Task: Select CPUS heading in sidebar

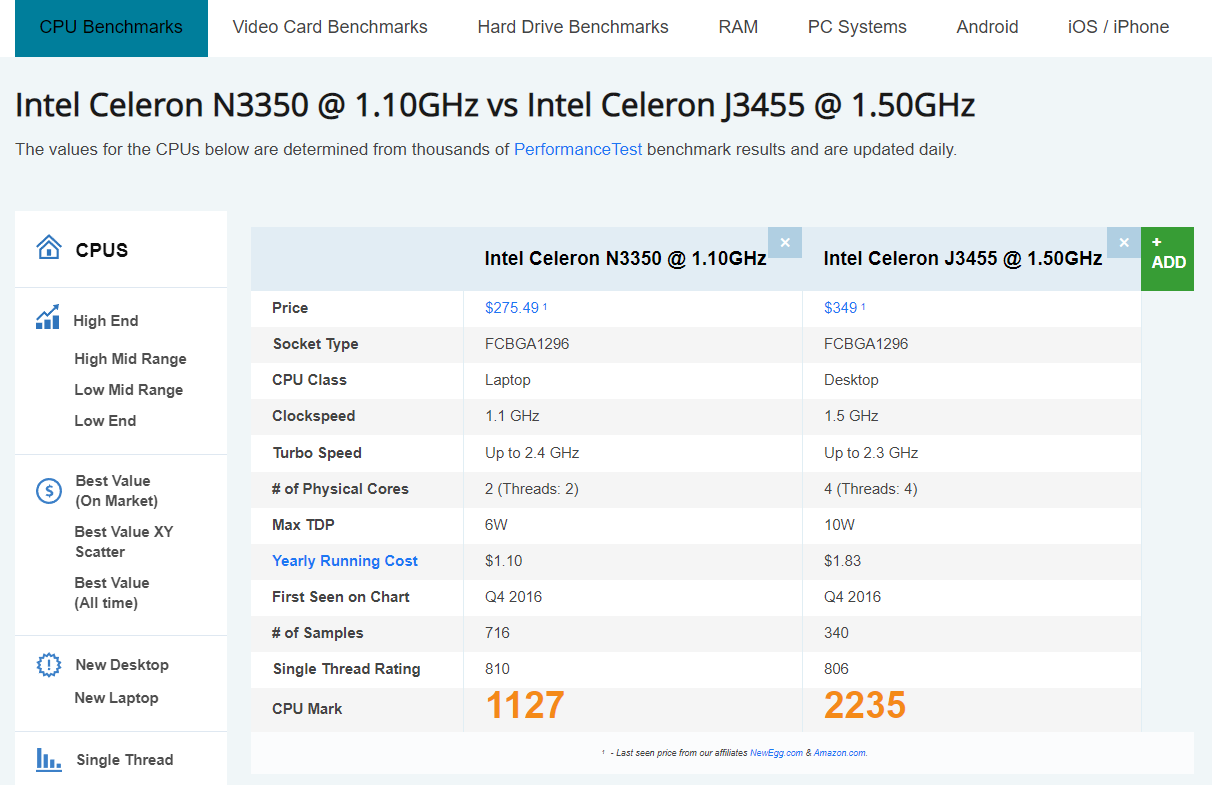Action: pyautogui.click(x=102, y=250)
